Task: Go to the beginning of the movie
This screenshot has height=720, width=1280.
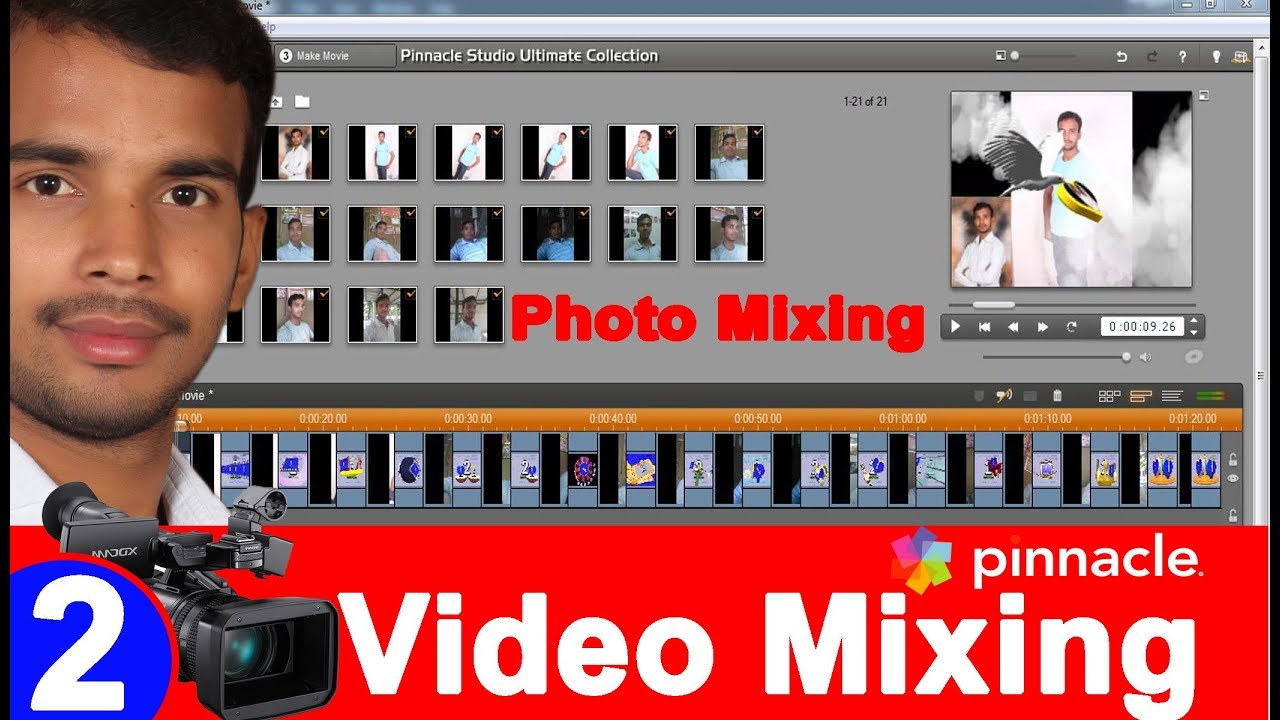Action: coord(984,326)
